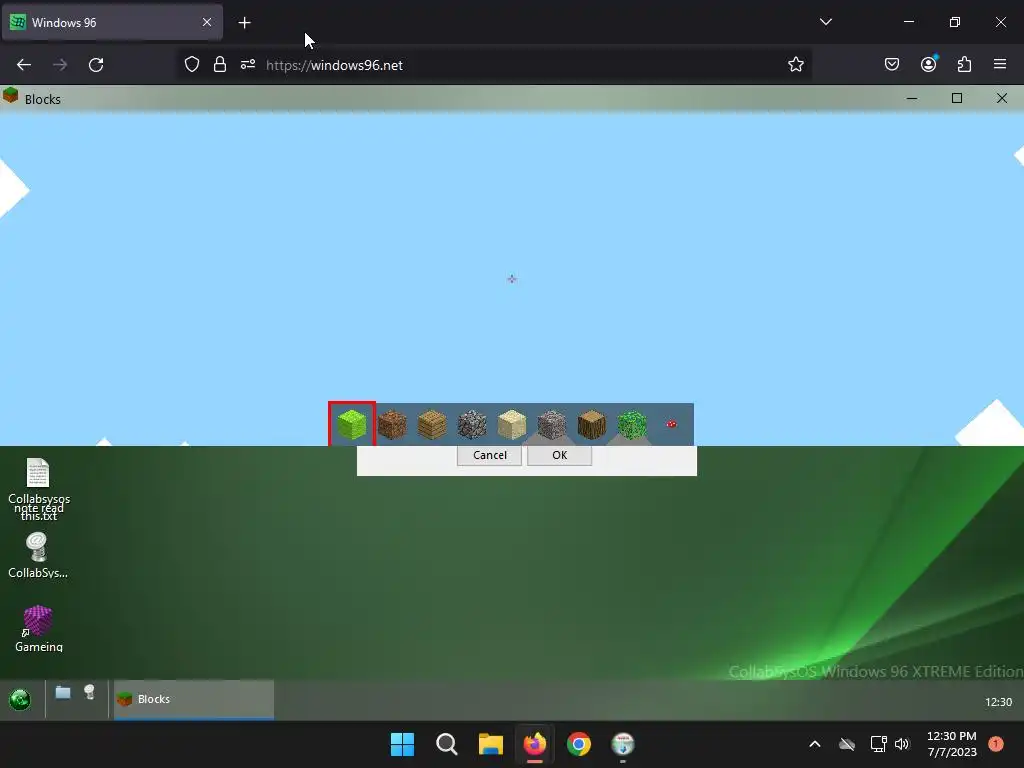This screenshot has height=768, width=1024.
Task: Select the brown dirt block in hotbar
Action: [392, 424]
